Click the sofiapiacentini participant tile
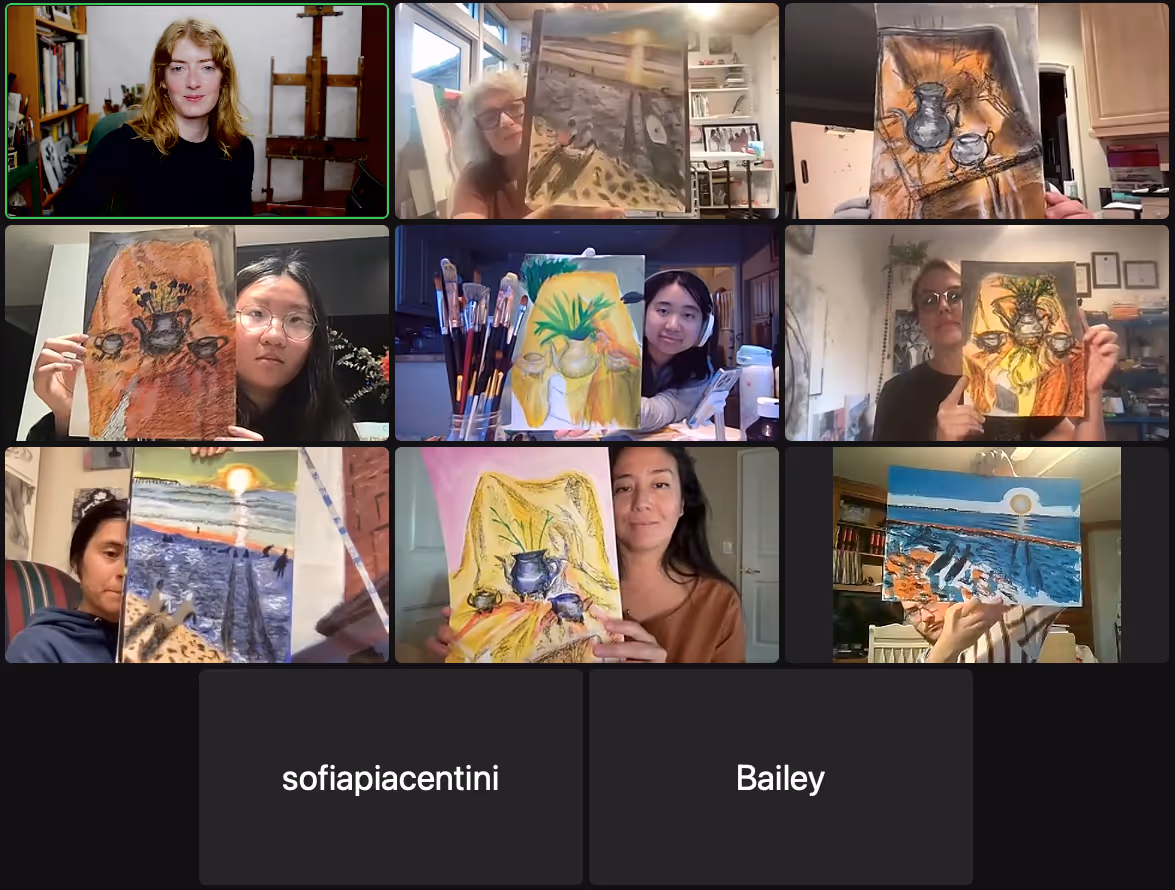This screenshot has height=890, width=1175. pyautogui.click(x=390, y=778)
